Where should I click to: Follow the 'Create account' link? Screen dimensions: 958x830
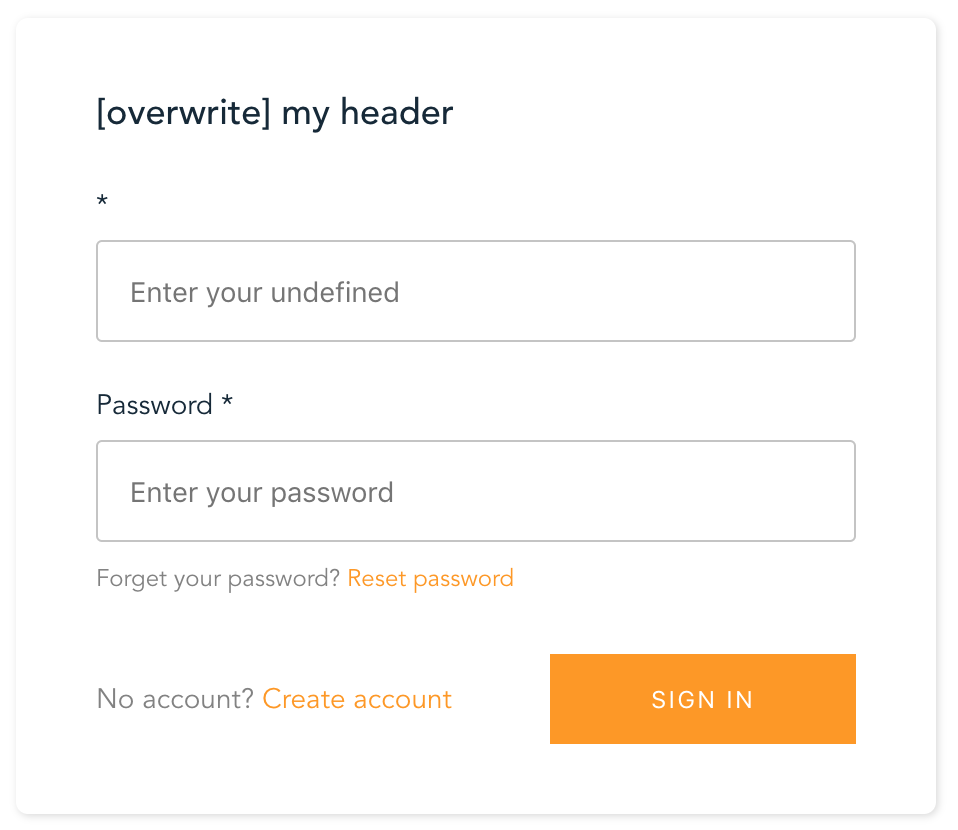[x=357, y=699]
